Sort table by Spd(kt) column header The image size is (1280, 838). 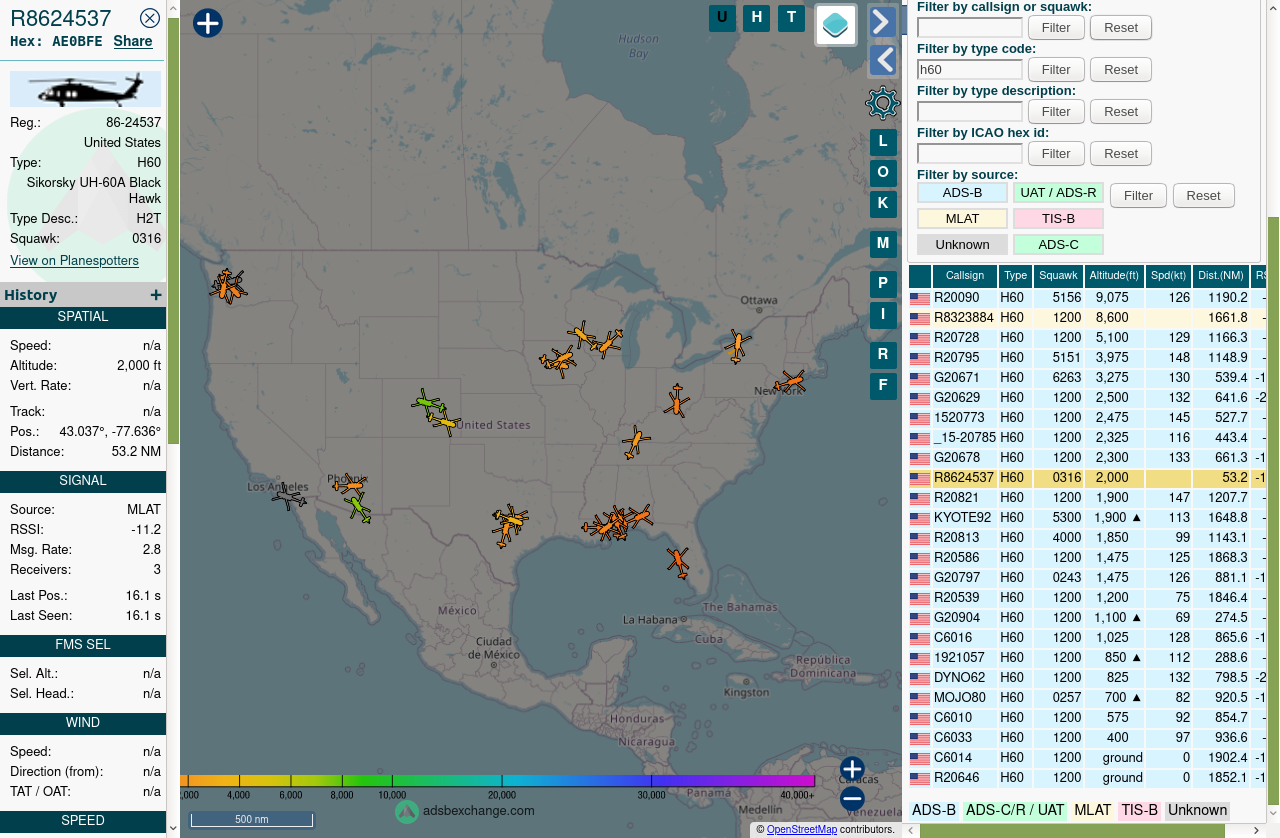point(1168,276)
